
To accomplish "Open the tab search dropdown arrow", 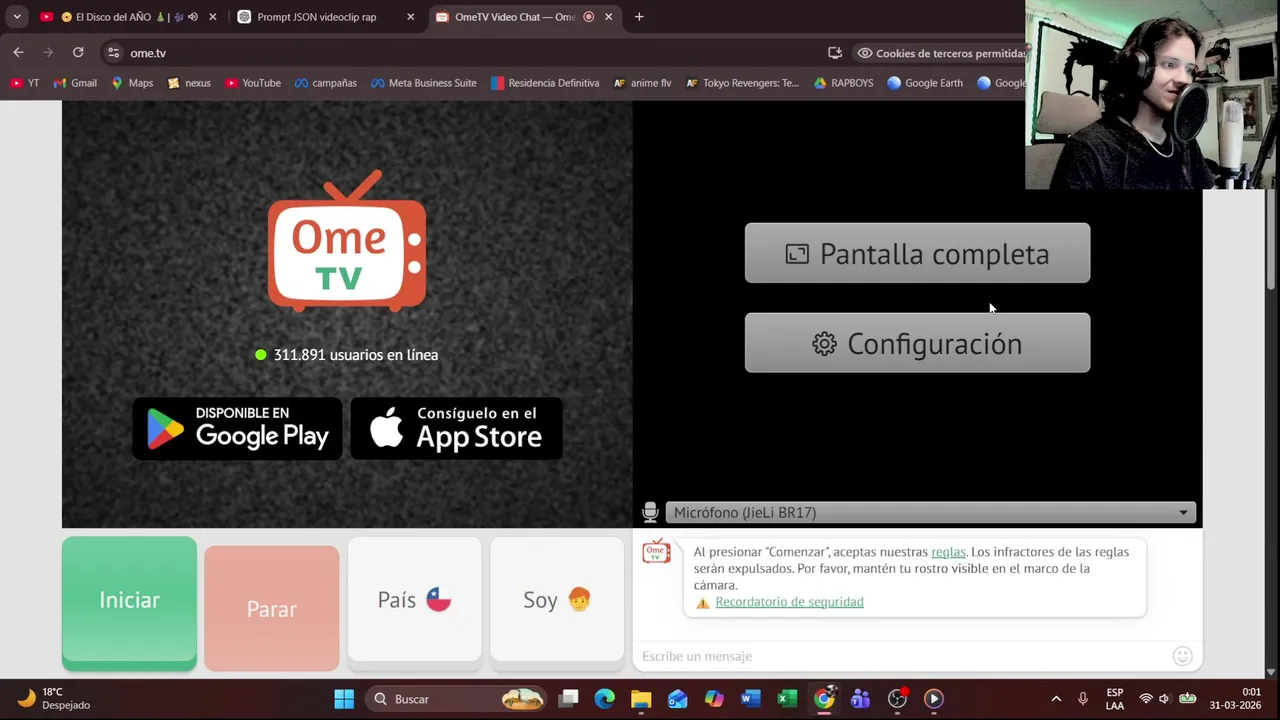I will point(17,17).
